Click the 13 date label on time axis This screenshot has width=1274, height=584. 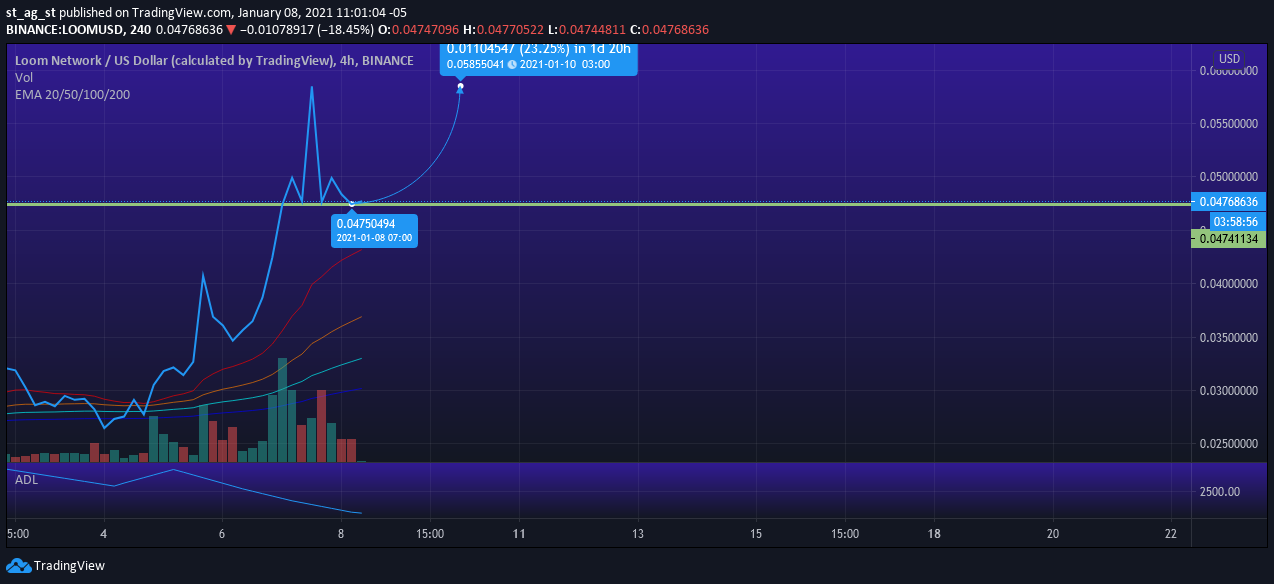click(637, 534)
